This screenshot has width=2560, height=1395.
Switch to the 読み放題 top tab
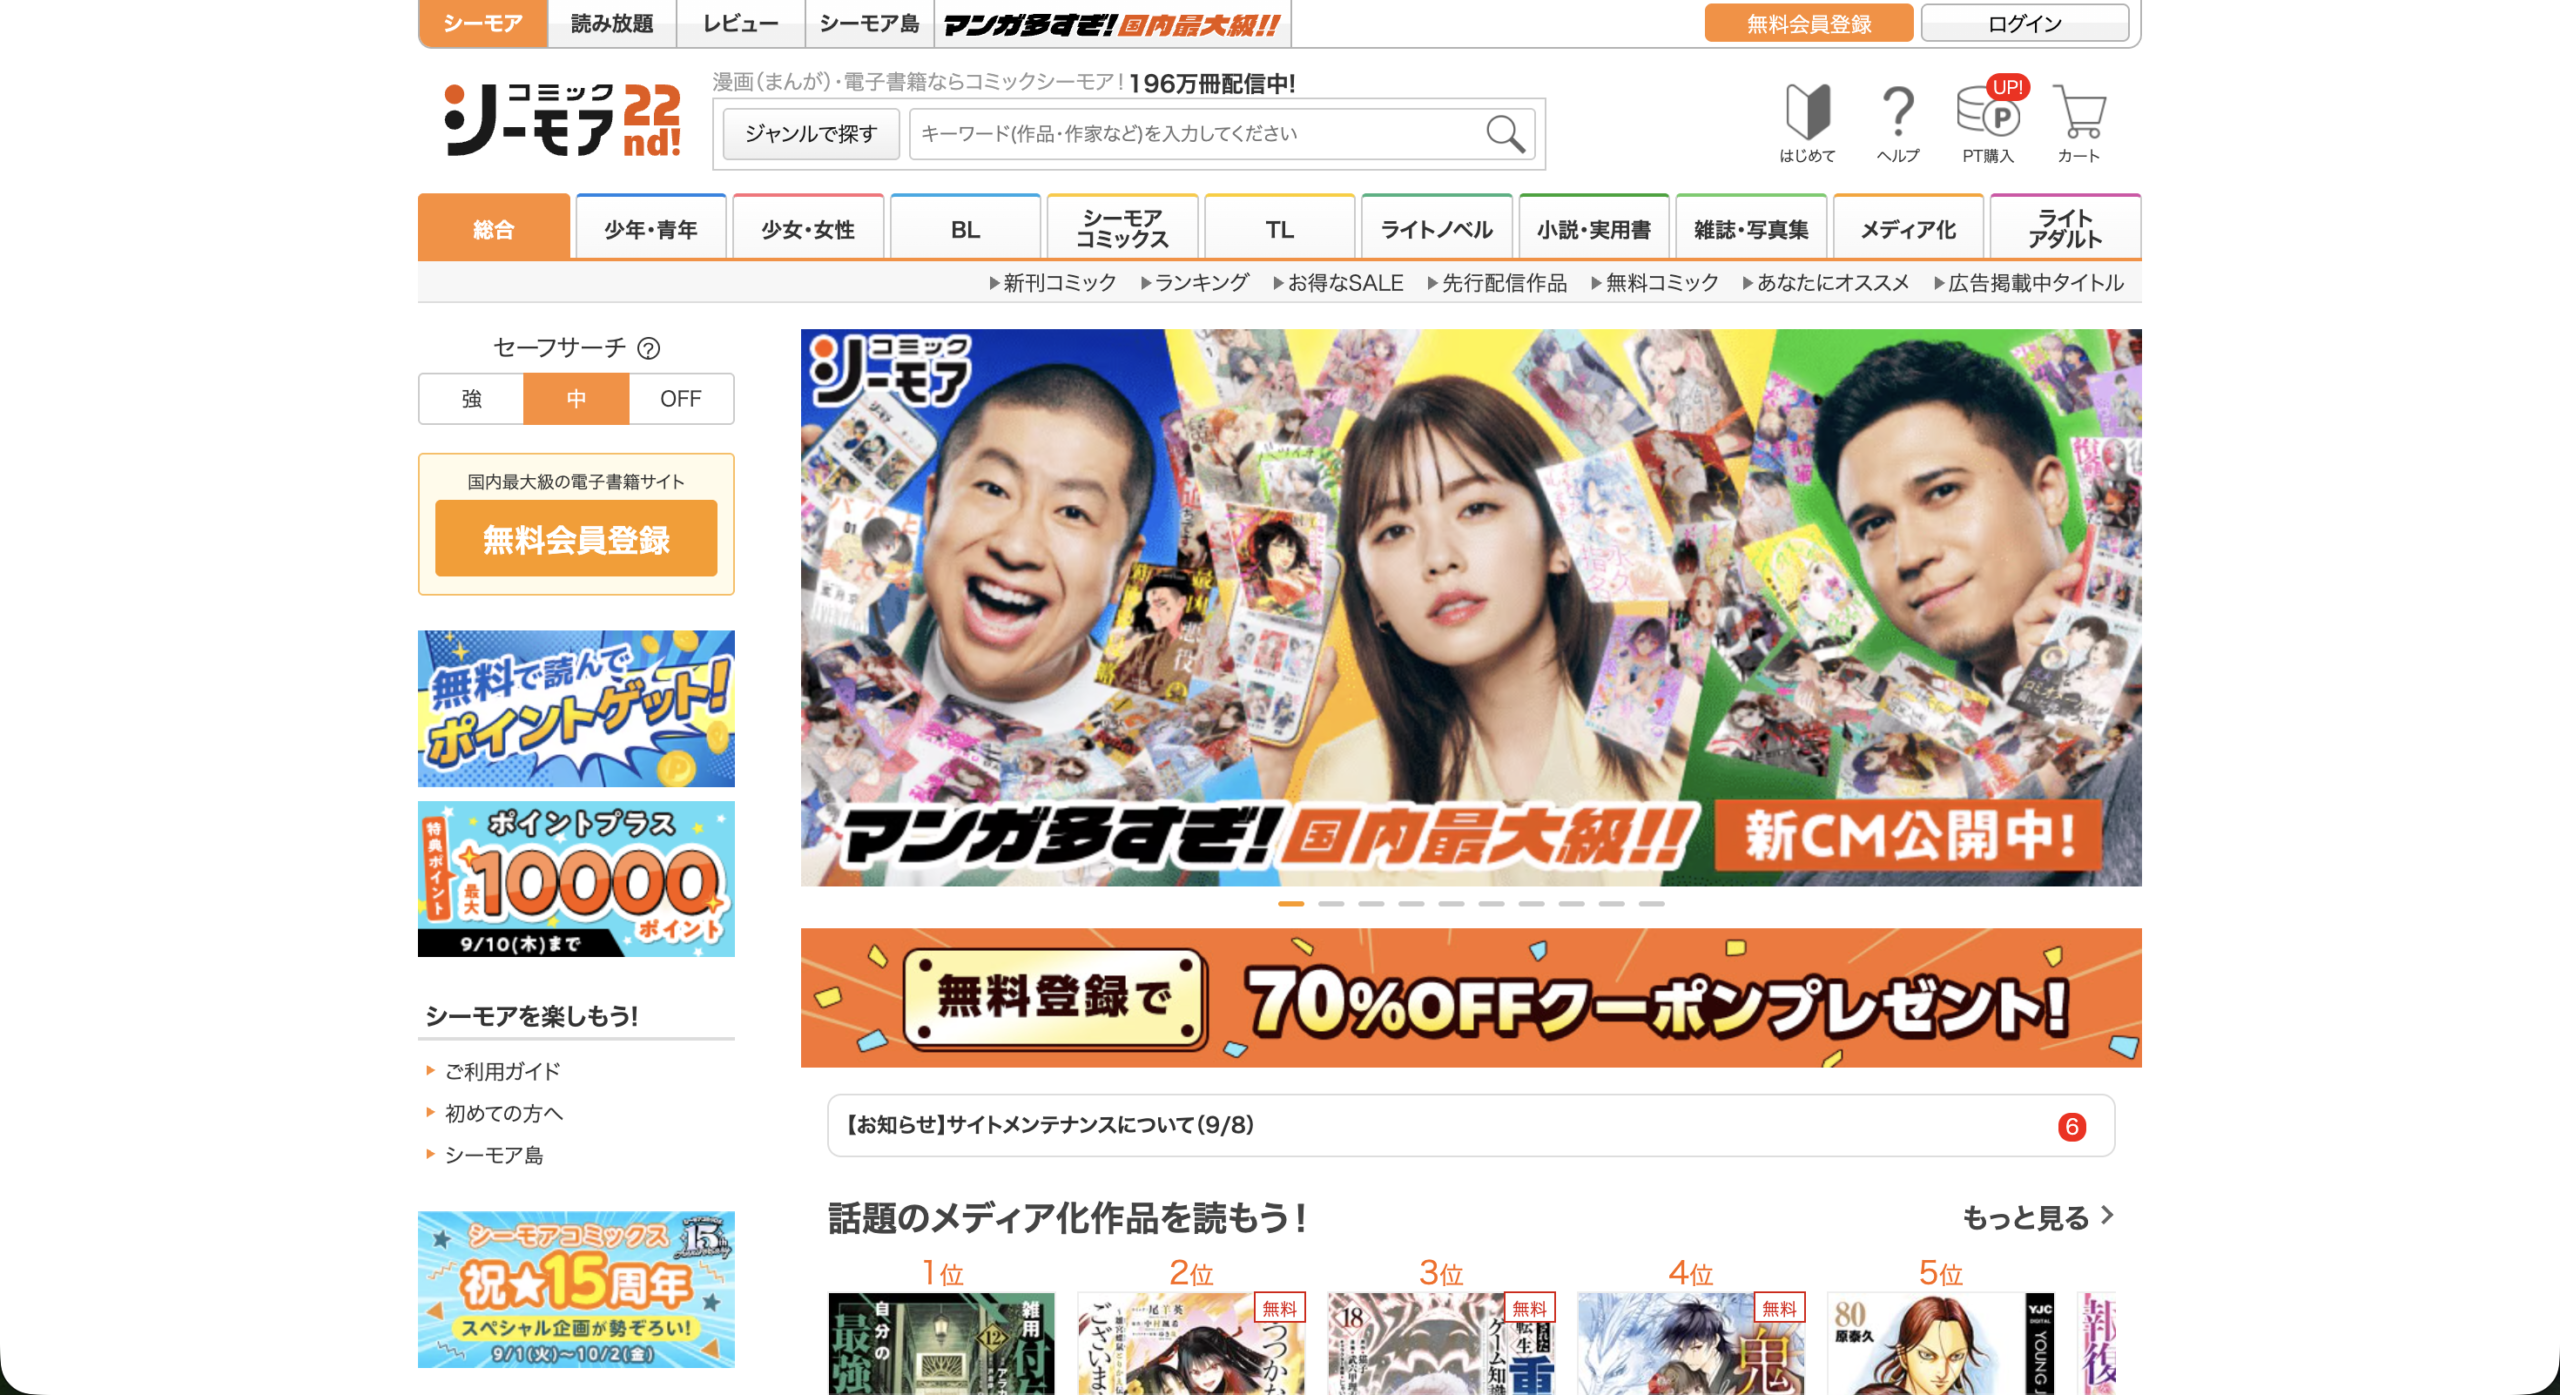click(x=612, y=23)
